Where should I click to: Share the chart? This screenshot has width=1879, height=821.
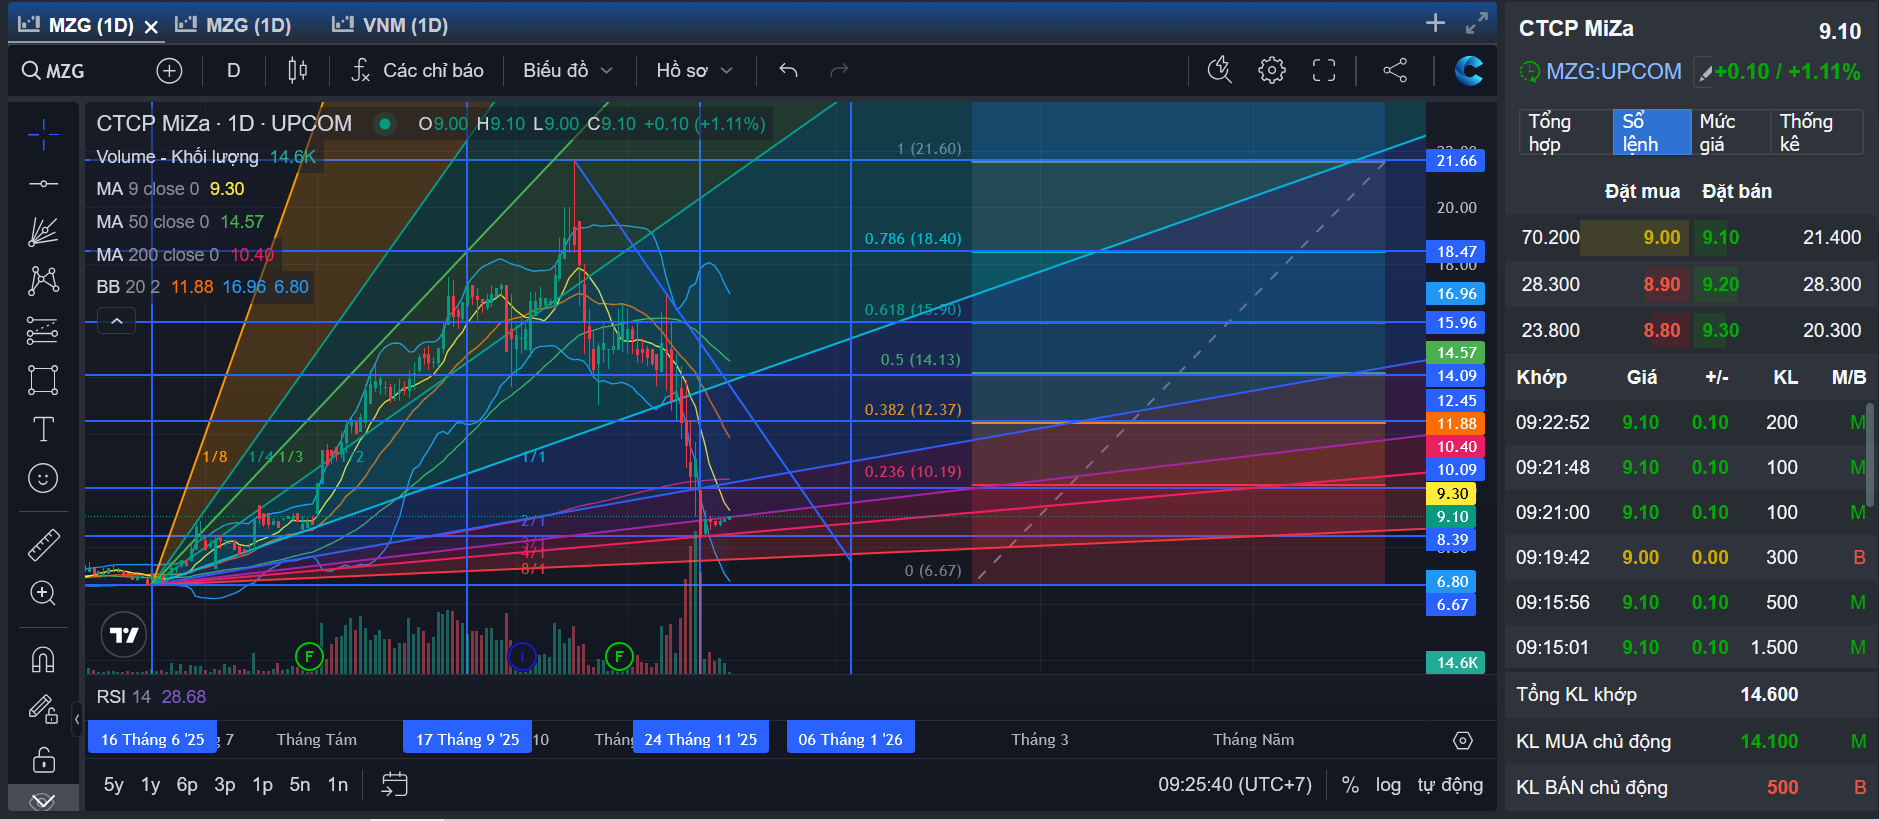pos(1395,70)
